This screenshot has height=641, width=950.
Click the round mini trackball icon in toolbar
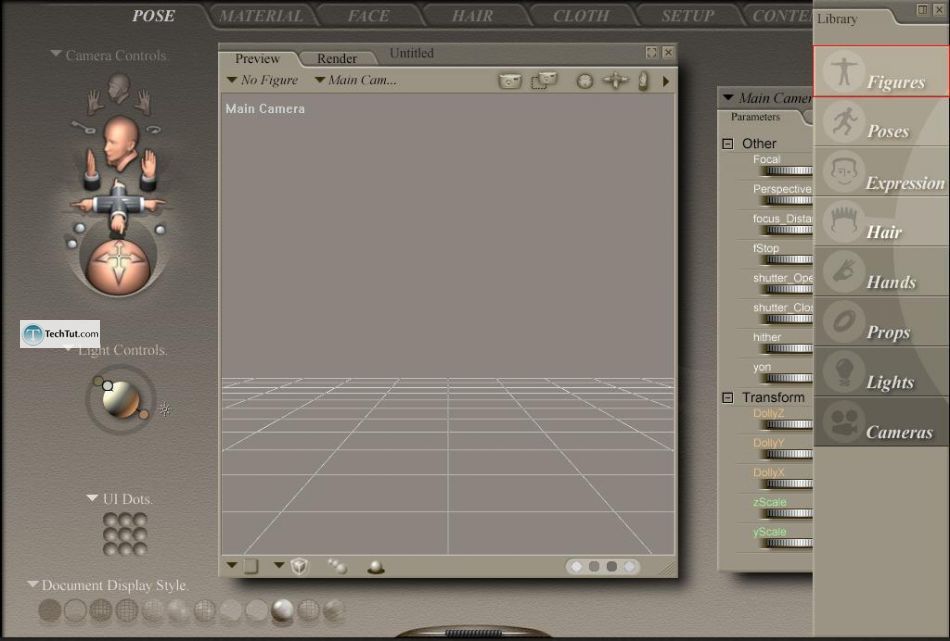[585, 81]
